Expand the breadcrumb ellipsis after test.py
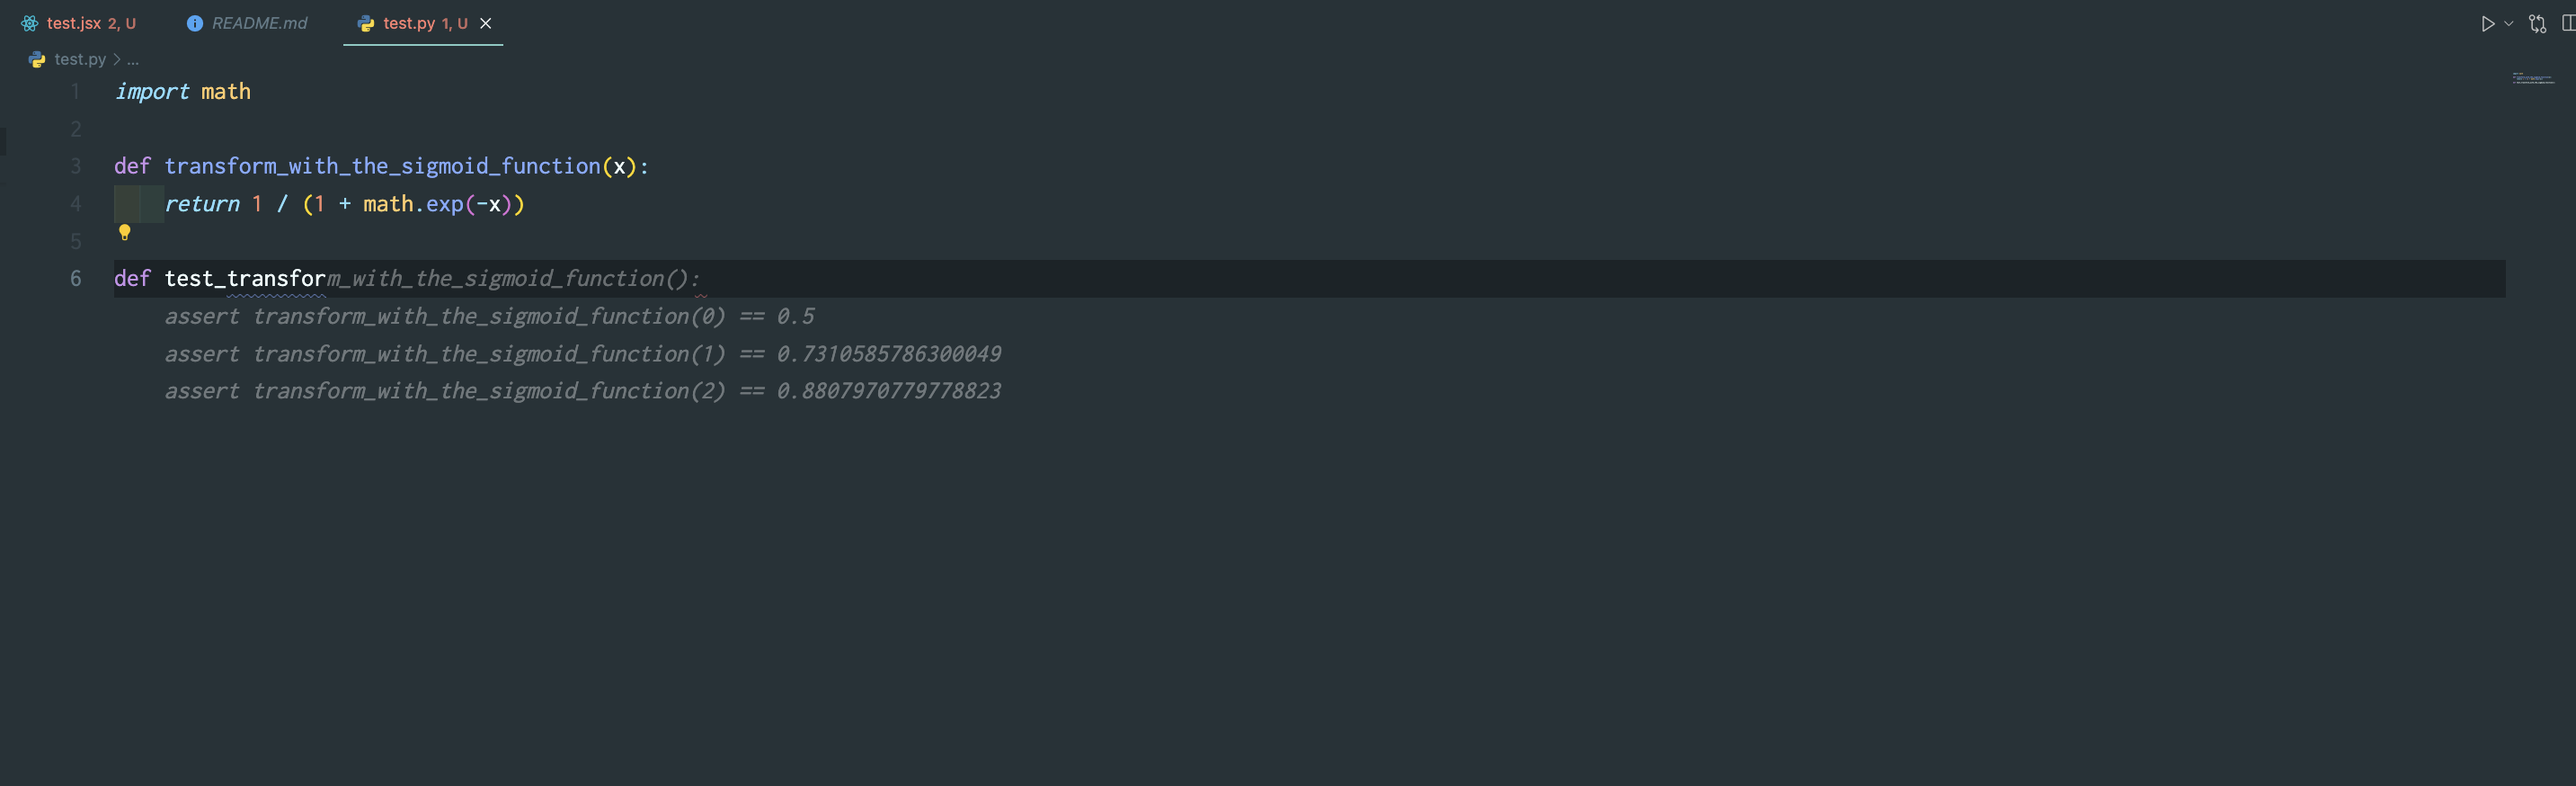The height and width of the screenshot is (786, 2576). pos(133,59)
